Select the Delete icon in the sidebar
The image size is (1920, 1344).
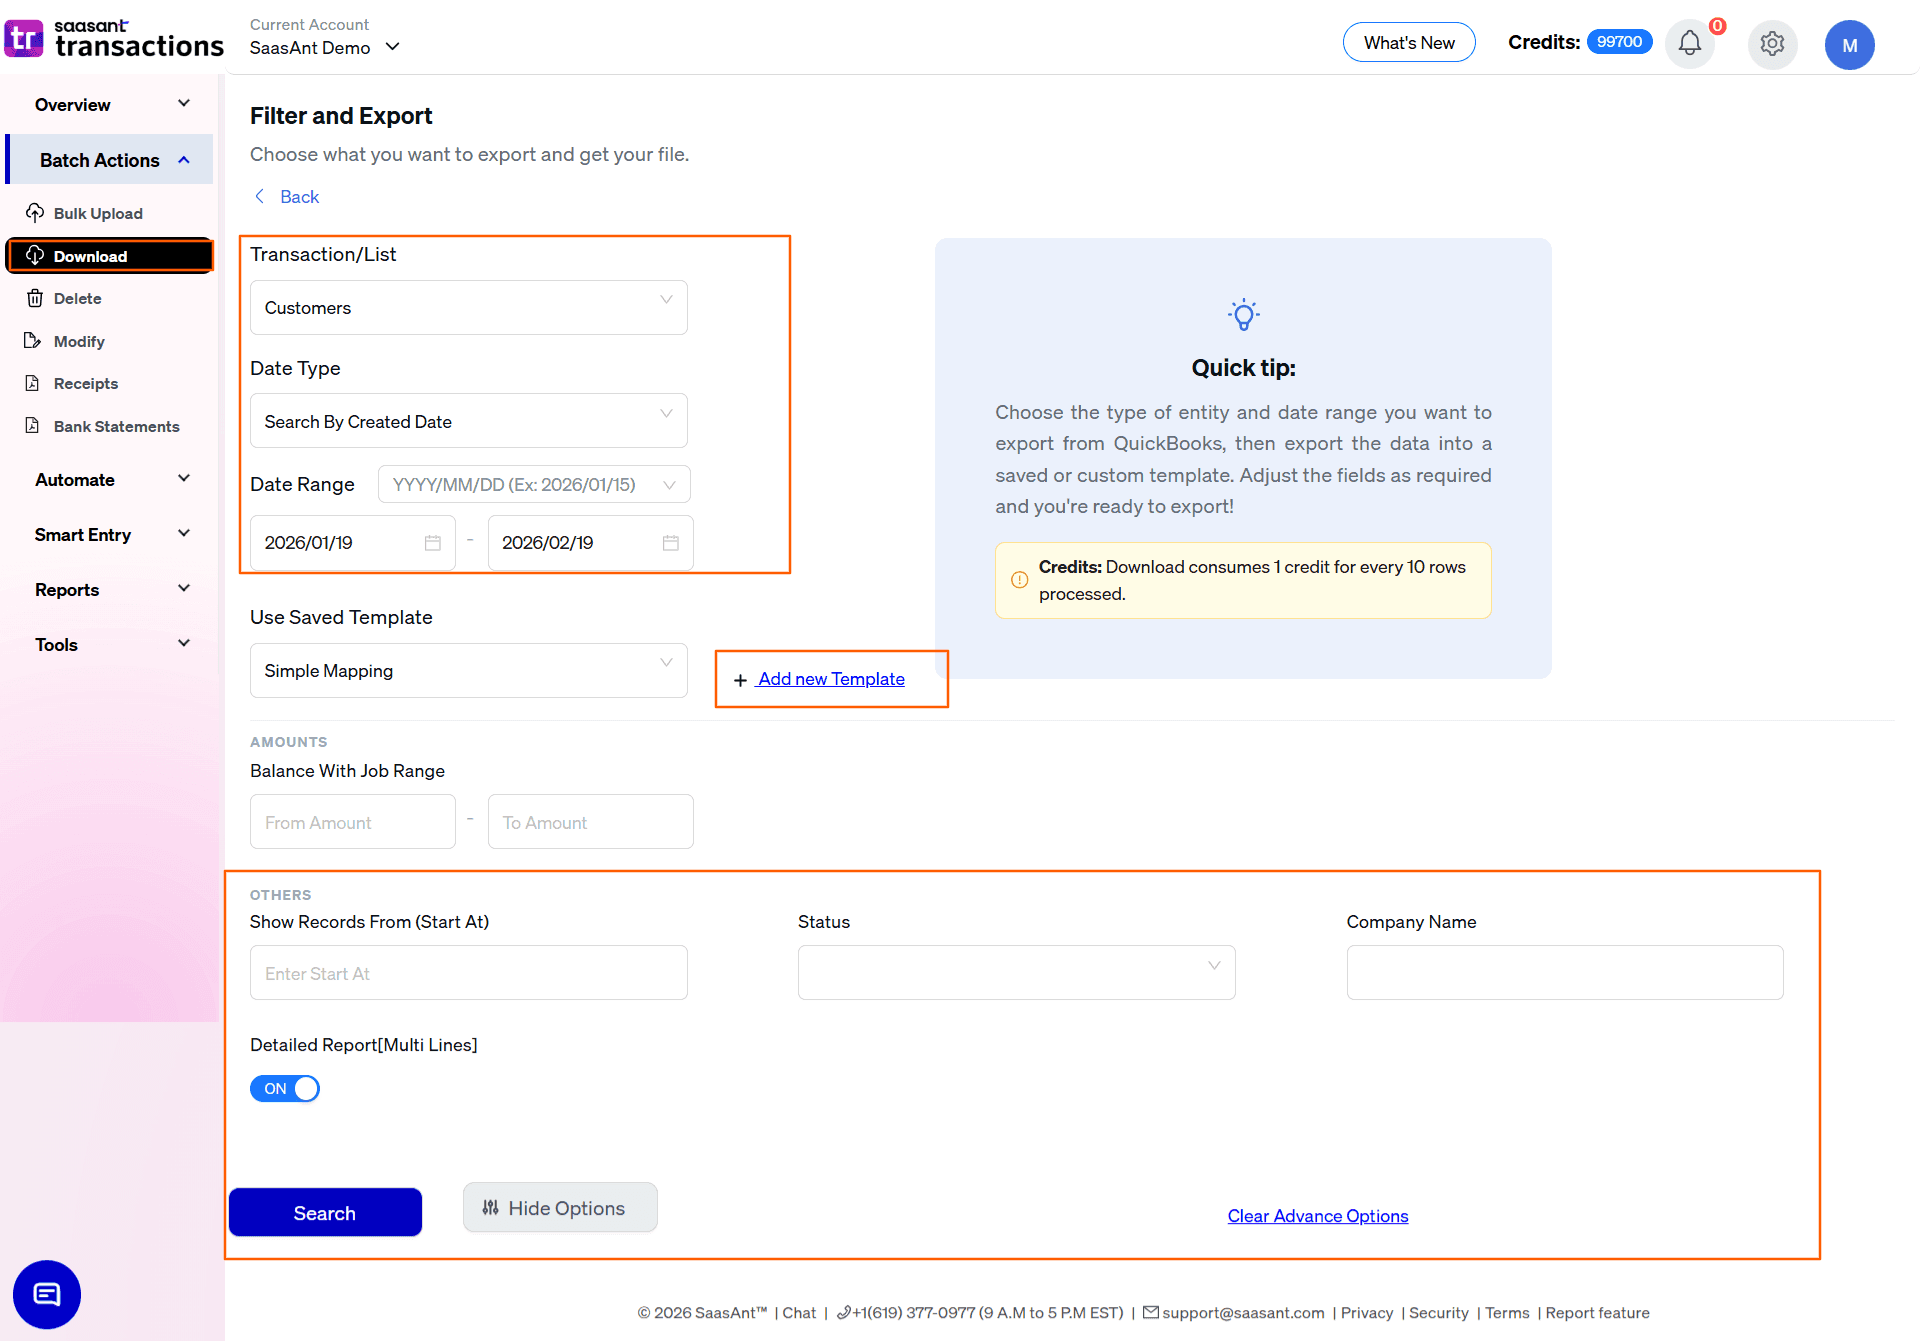[36, 298]
